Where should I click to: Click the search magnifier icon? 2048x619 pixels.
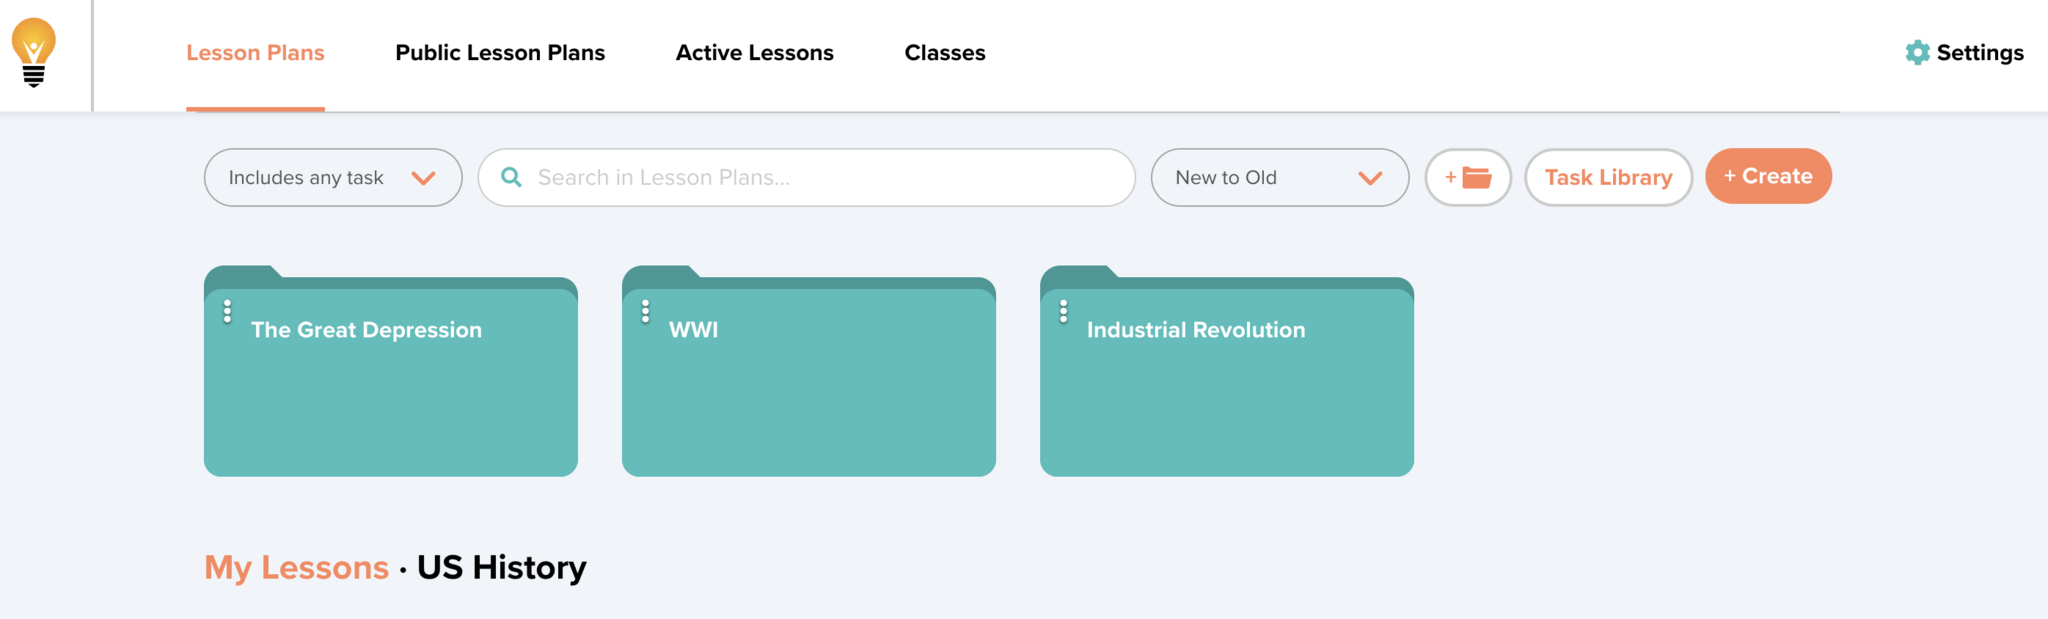pyautogui.click(x=511, y=178)
